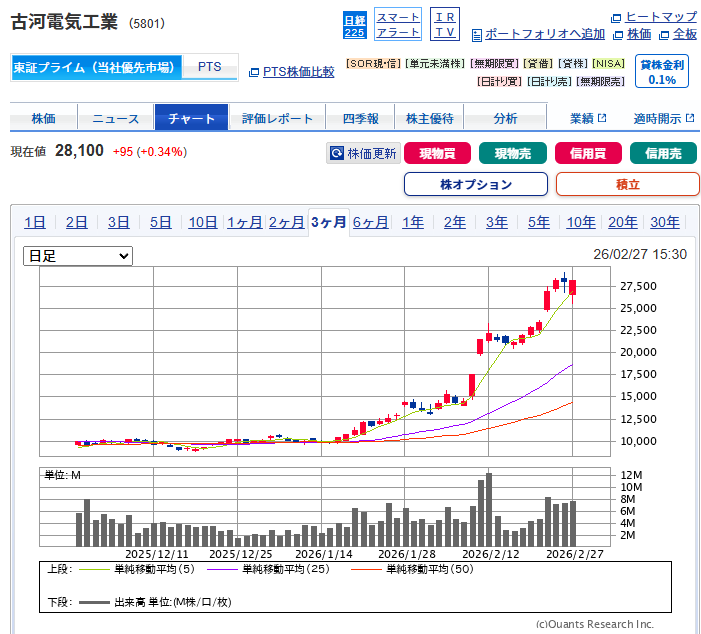Click the portfolio document icon
701x634 pixels.
pyautogui.click(x=477, y=35)
